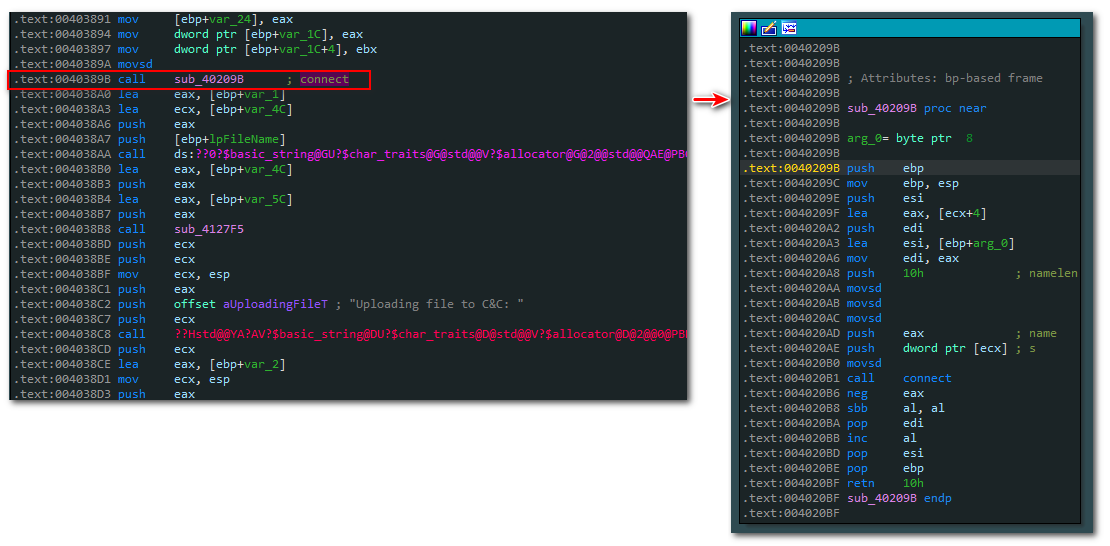Select lea ecx, [ebp+var_4C] at 004038A3
This screenshot has height=546, width=1110.
pos(153,109)
